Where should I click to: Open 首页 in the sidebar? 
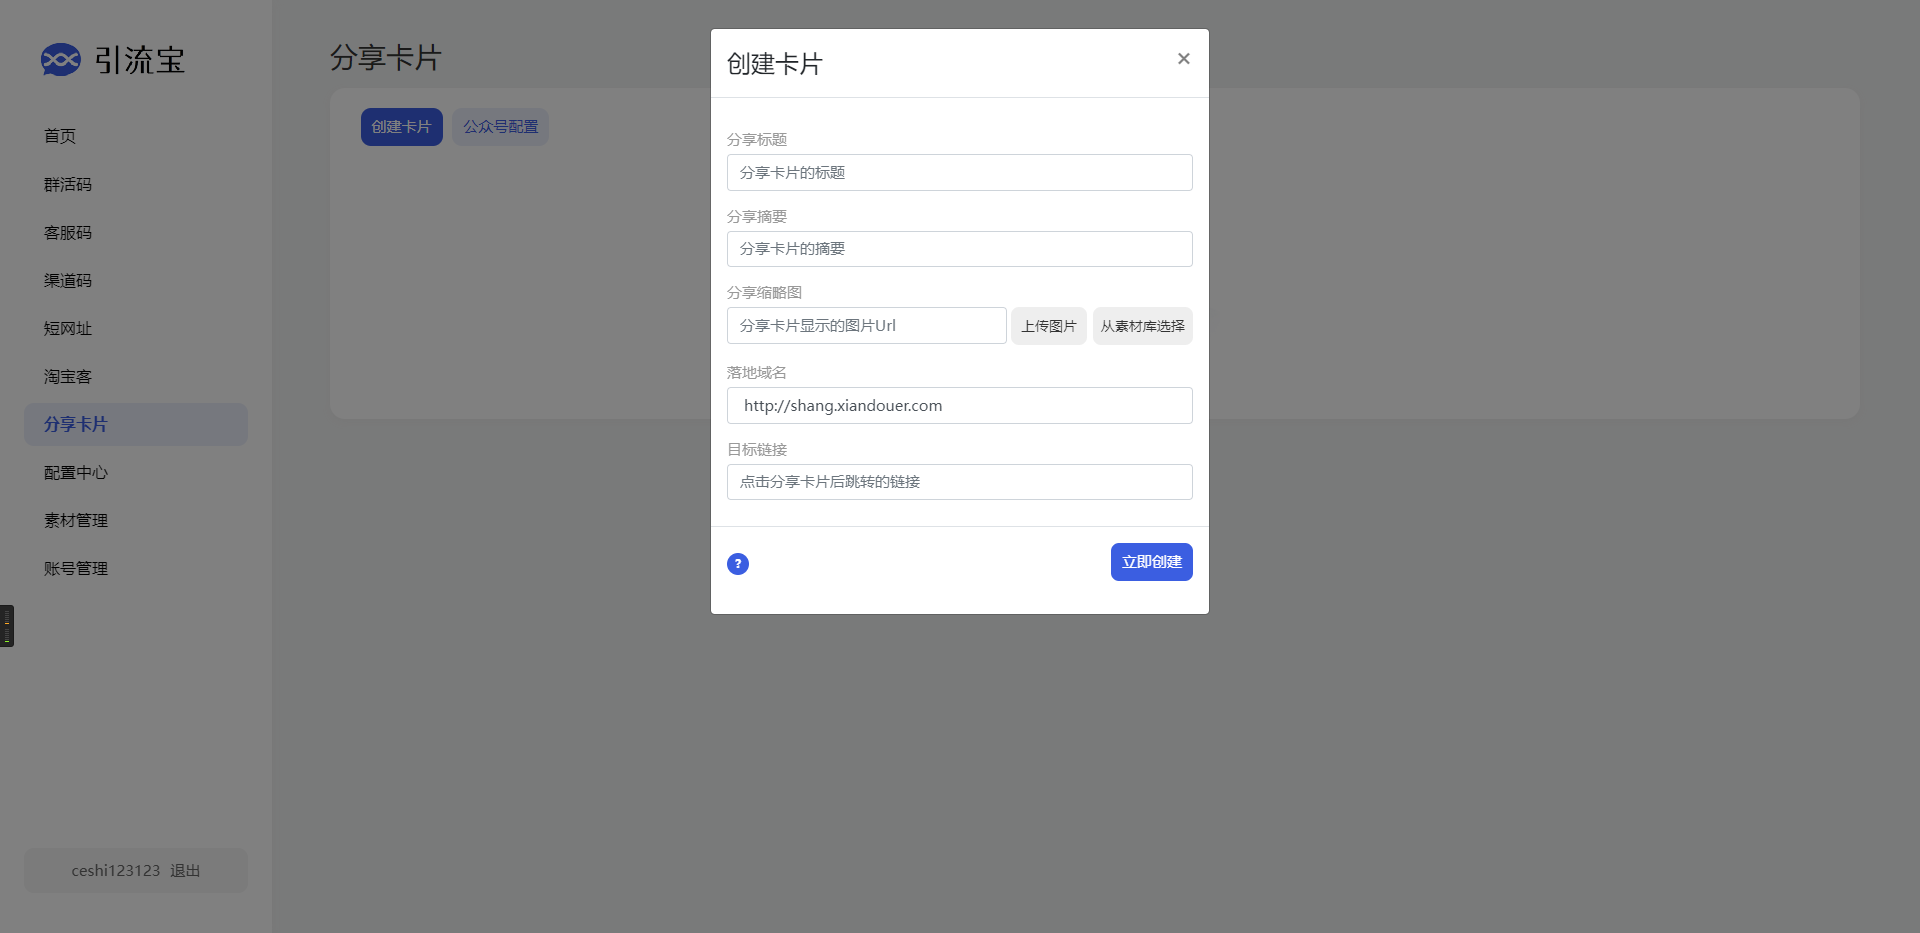[x=136, y=136]
